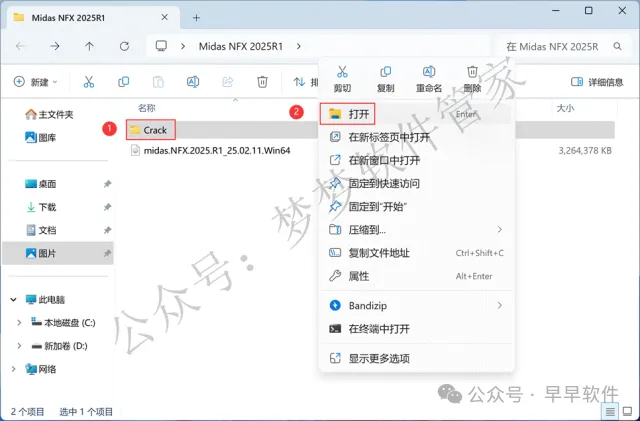
Task: Choose 在新窗口中打开 menu entry
Action: coord(416,160)
